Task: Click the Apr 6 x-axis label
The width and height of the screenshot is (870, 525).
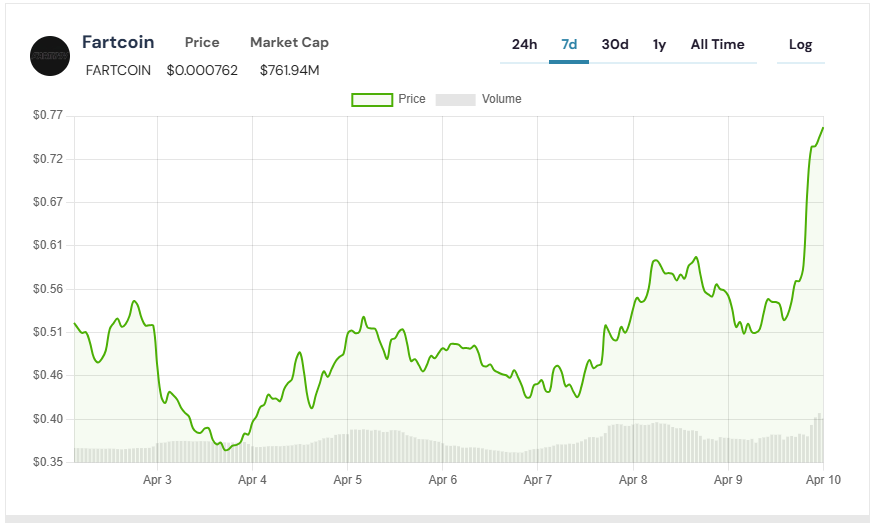Action: point(442,479)
